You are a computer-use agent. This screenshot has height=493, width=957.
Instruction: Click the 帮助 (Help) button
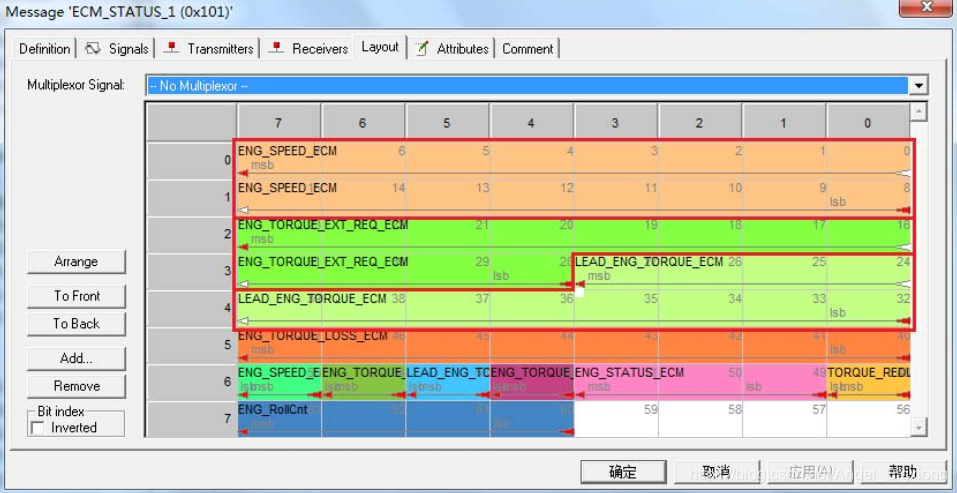point(902,472)
